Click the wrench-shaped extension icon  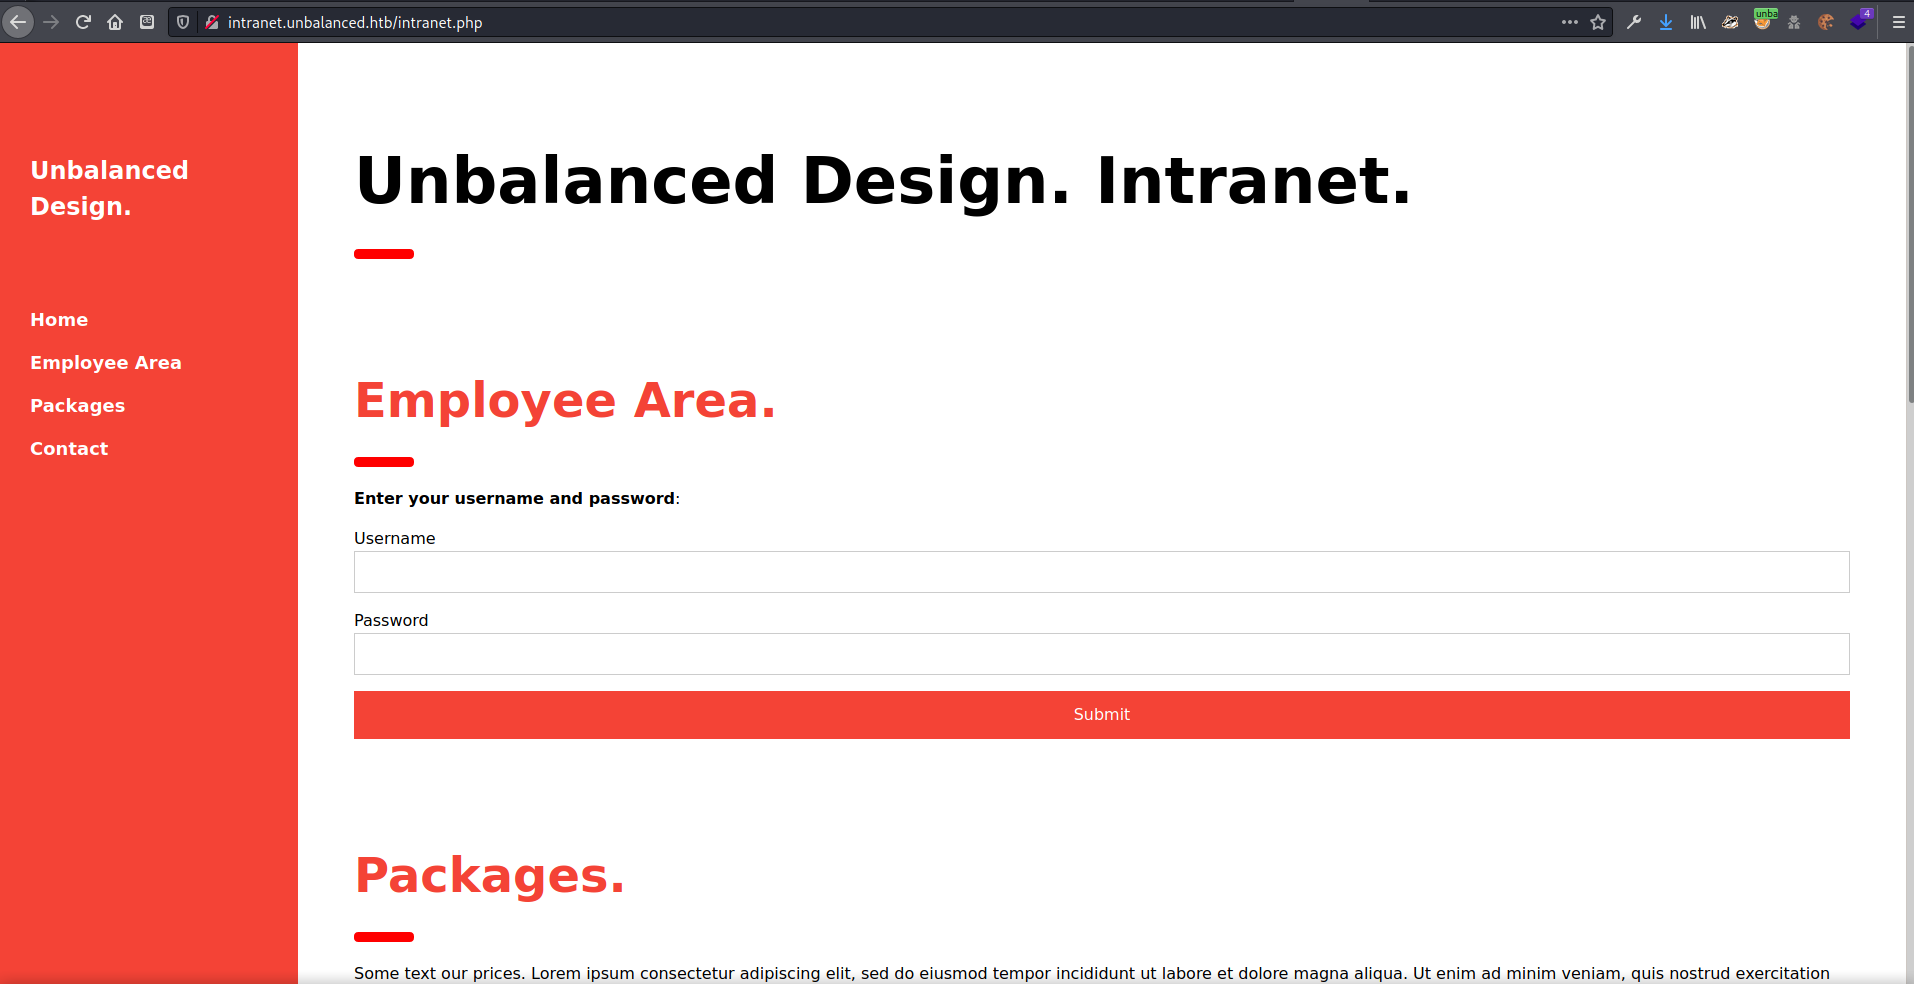tap(1634, 22)
